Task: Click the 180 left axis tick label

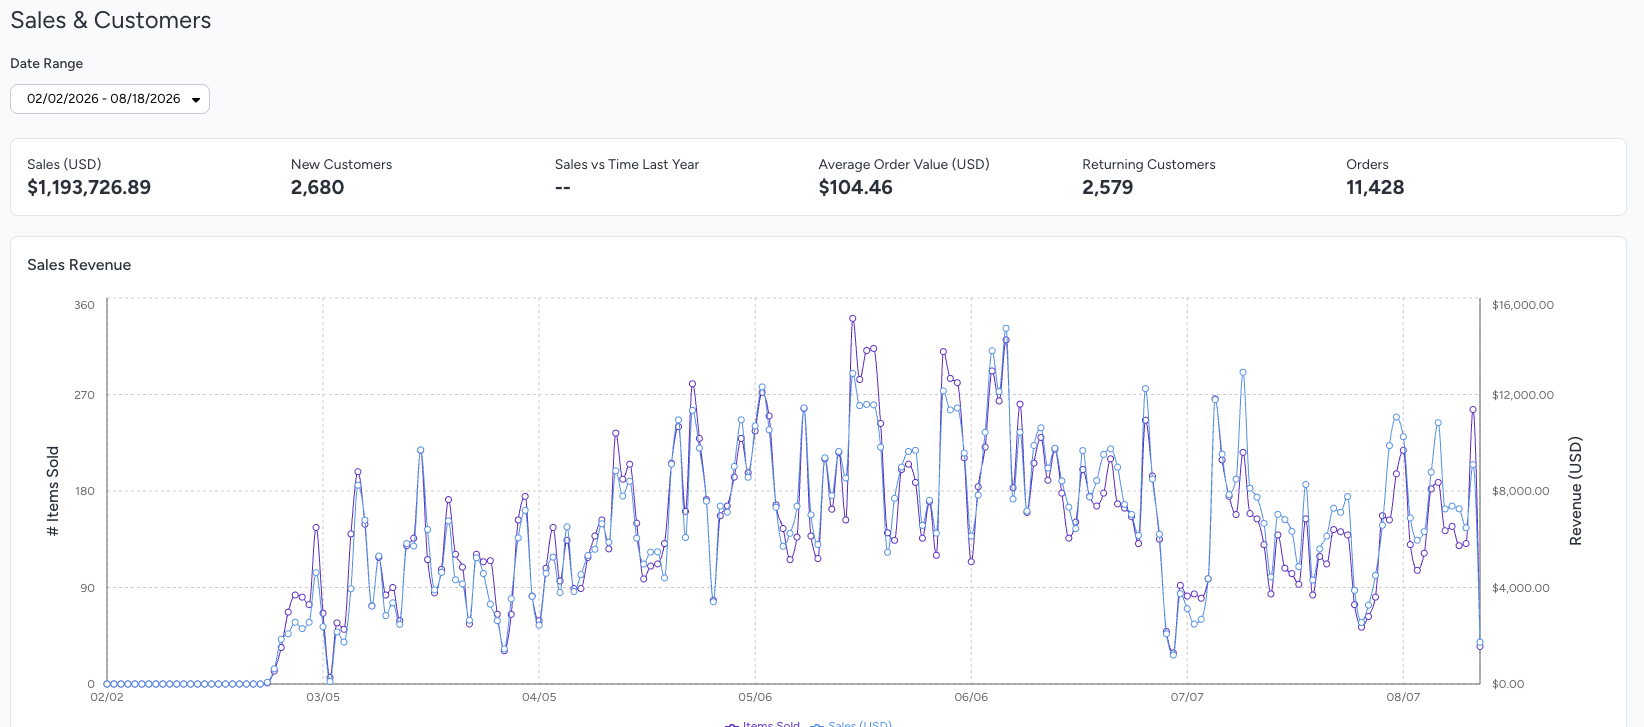Action: coord(84,491)
